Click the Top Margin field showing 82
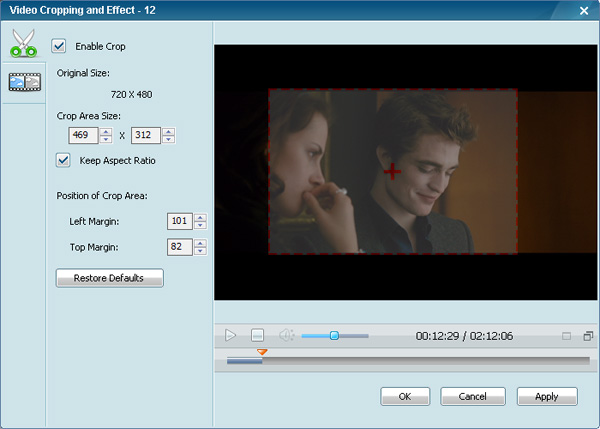The width and height of the screenshot is (600, 429). [179, 247]
